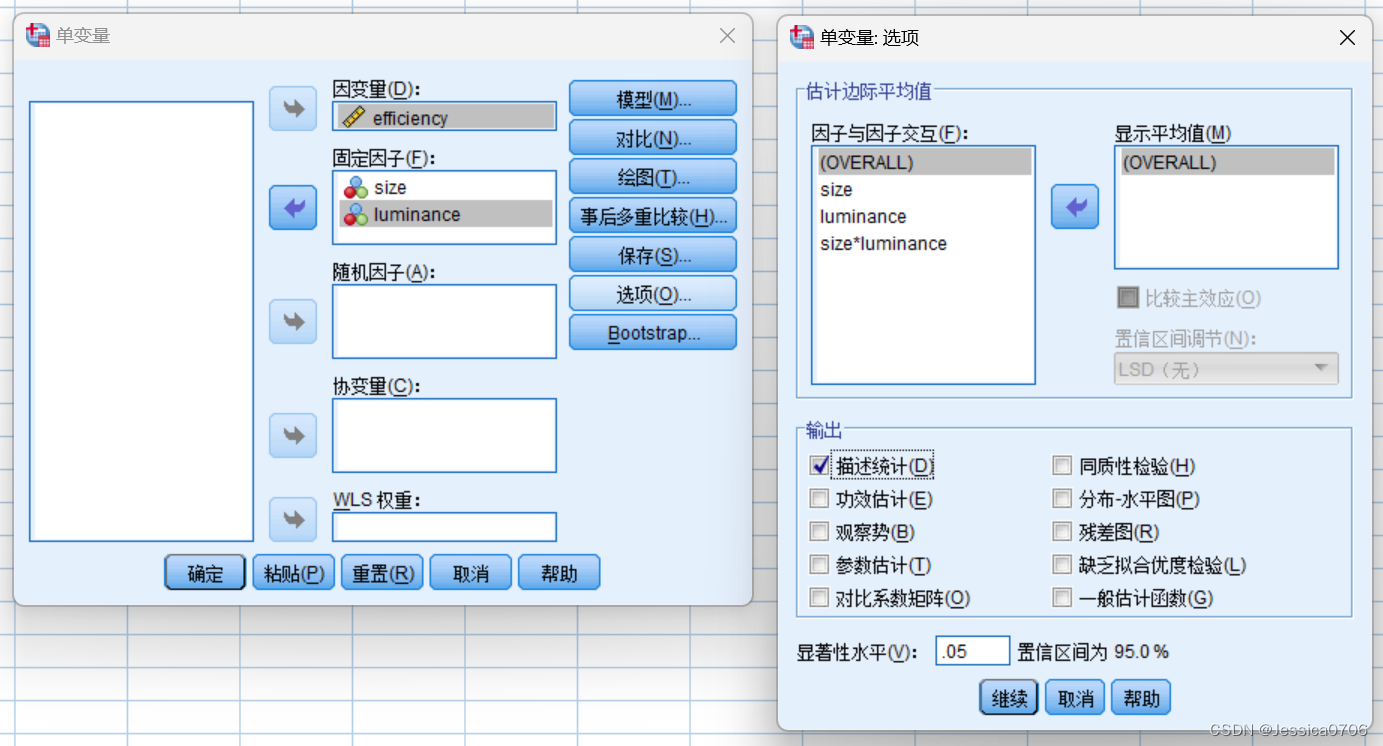The image size is (1383, 746).
Task: Select size in the 固定因子 list
Action: [446, 187]
